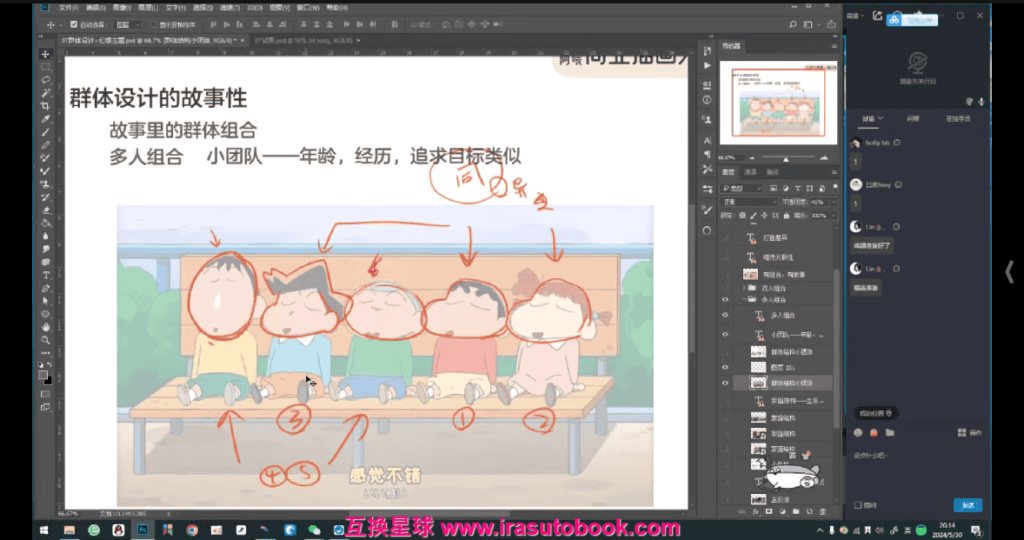This screenshot has height=540, width=1024.
Task: Open blend mode dropdown 正常
Action: pos(749,202)
